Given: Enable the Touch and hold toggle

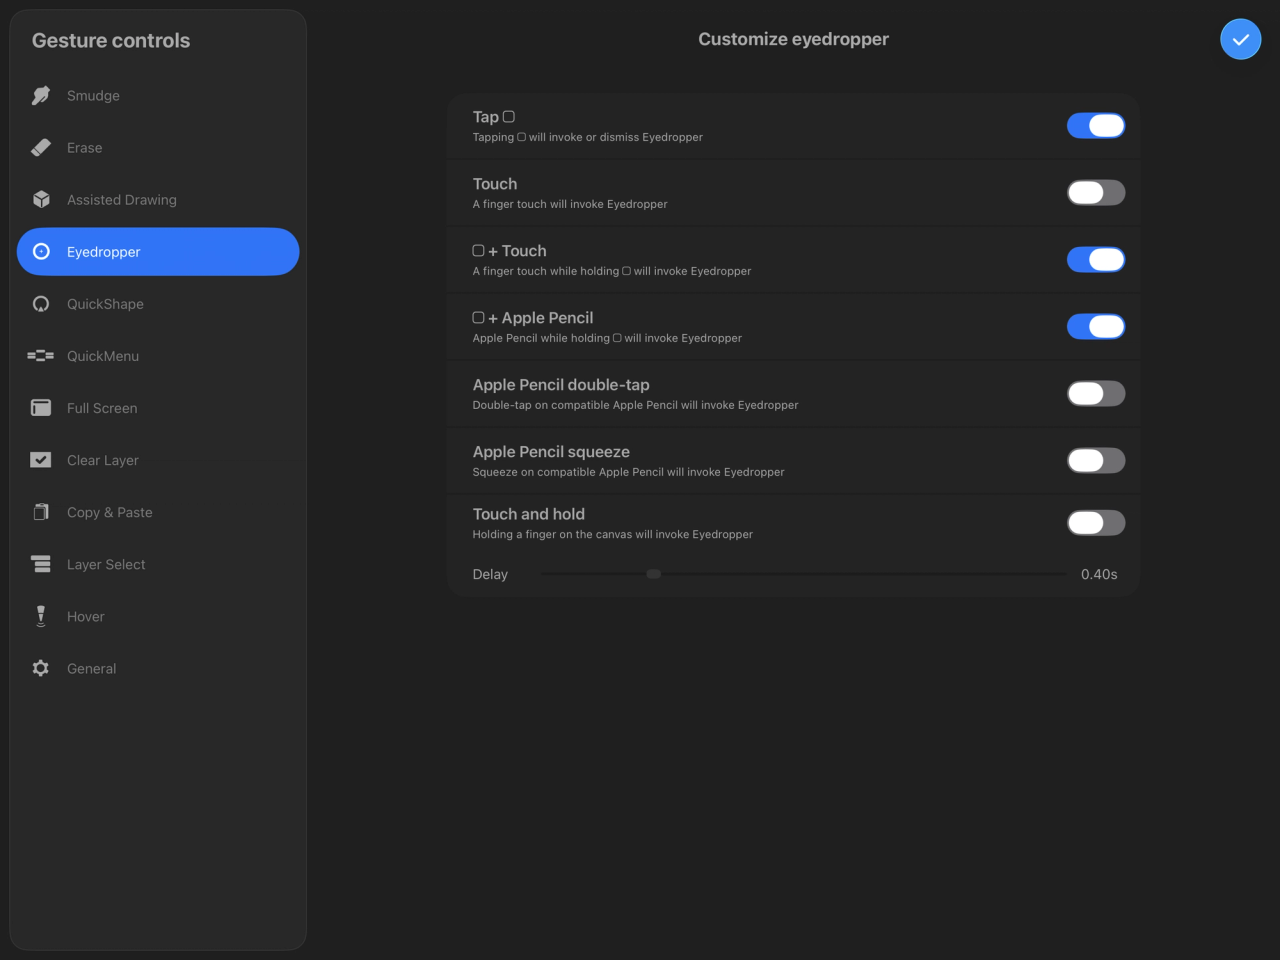Looking at the screenshot, I should pyautogui.click(x=1096, y=523).
